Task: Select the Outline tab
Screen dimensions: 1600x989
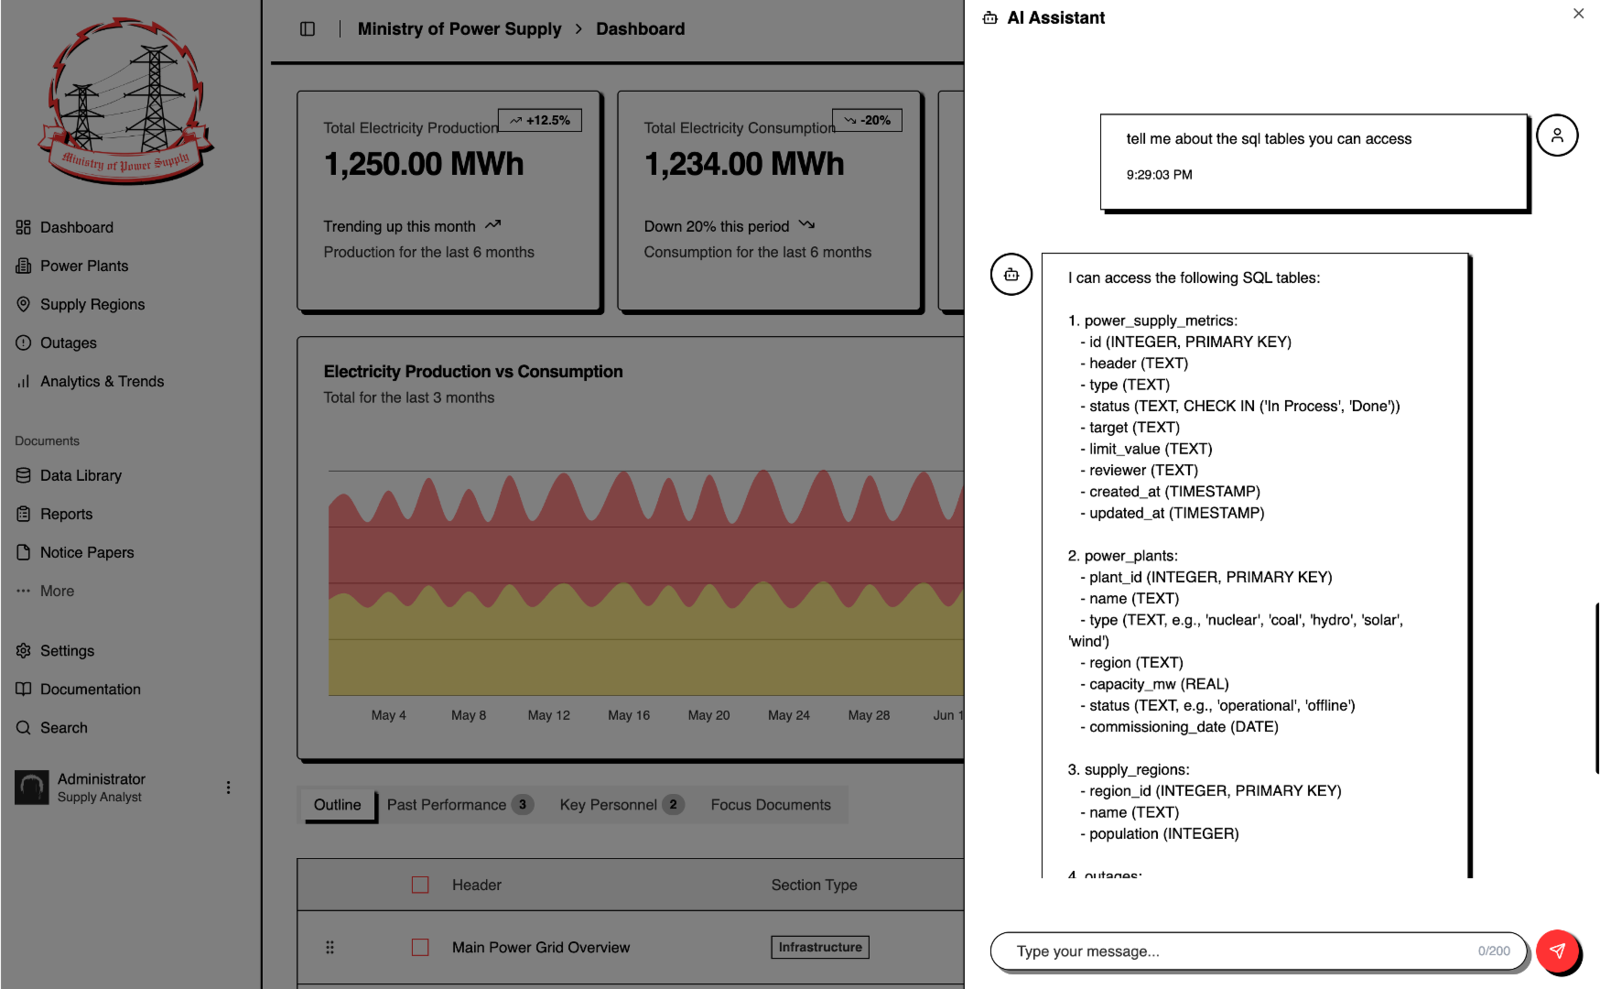Action: pyautogui.click(x=338, y=805)
